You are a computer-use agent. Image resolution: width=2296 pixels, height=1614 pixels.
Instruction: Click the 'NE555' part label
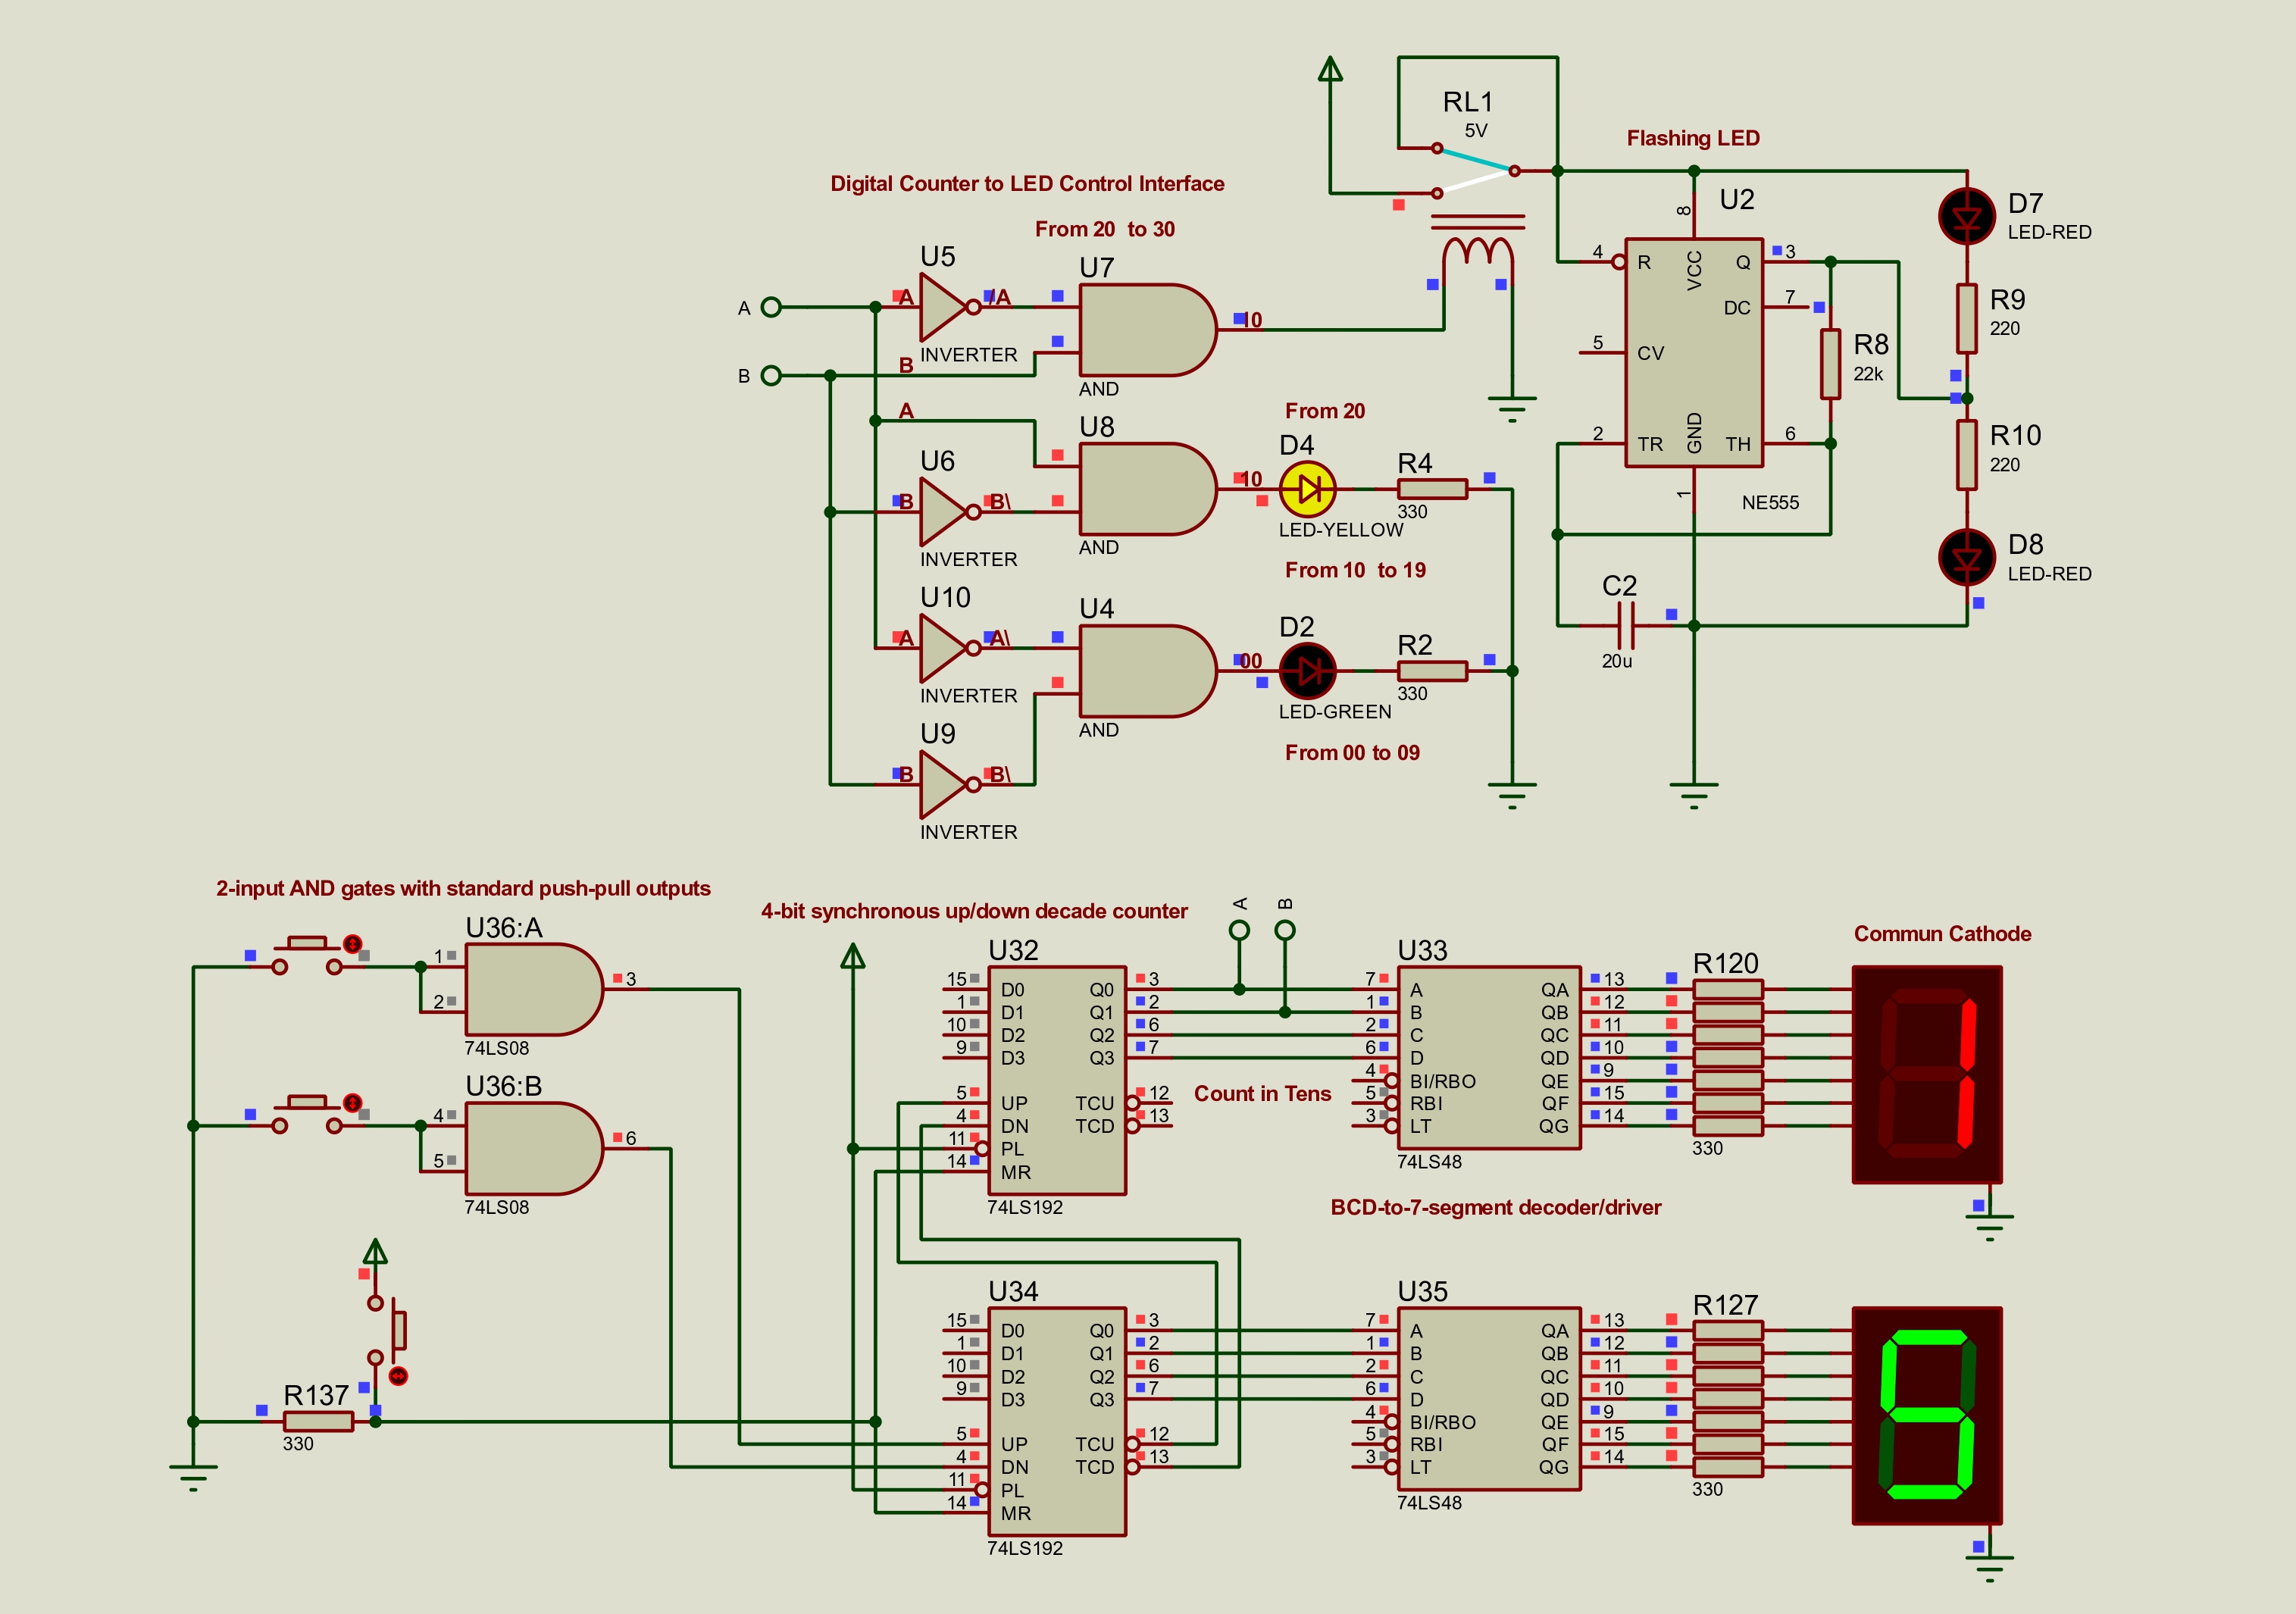(1770, 503)
